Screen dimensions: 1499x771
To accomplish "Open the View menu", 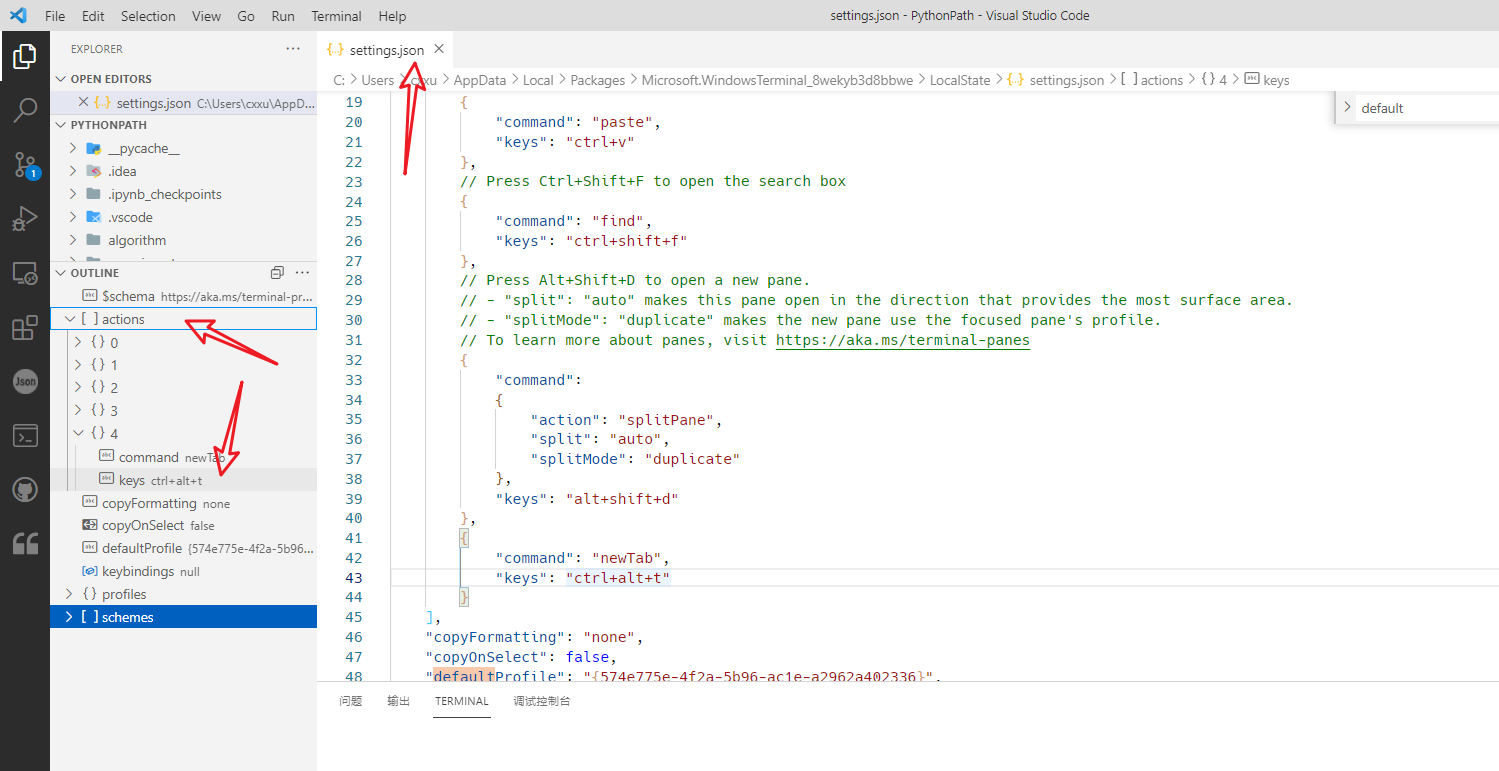I will (x=206, y=16).
